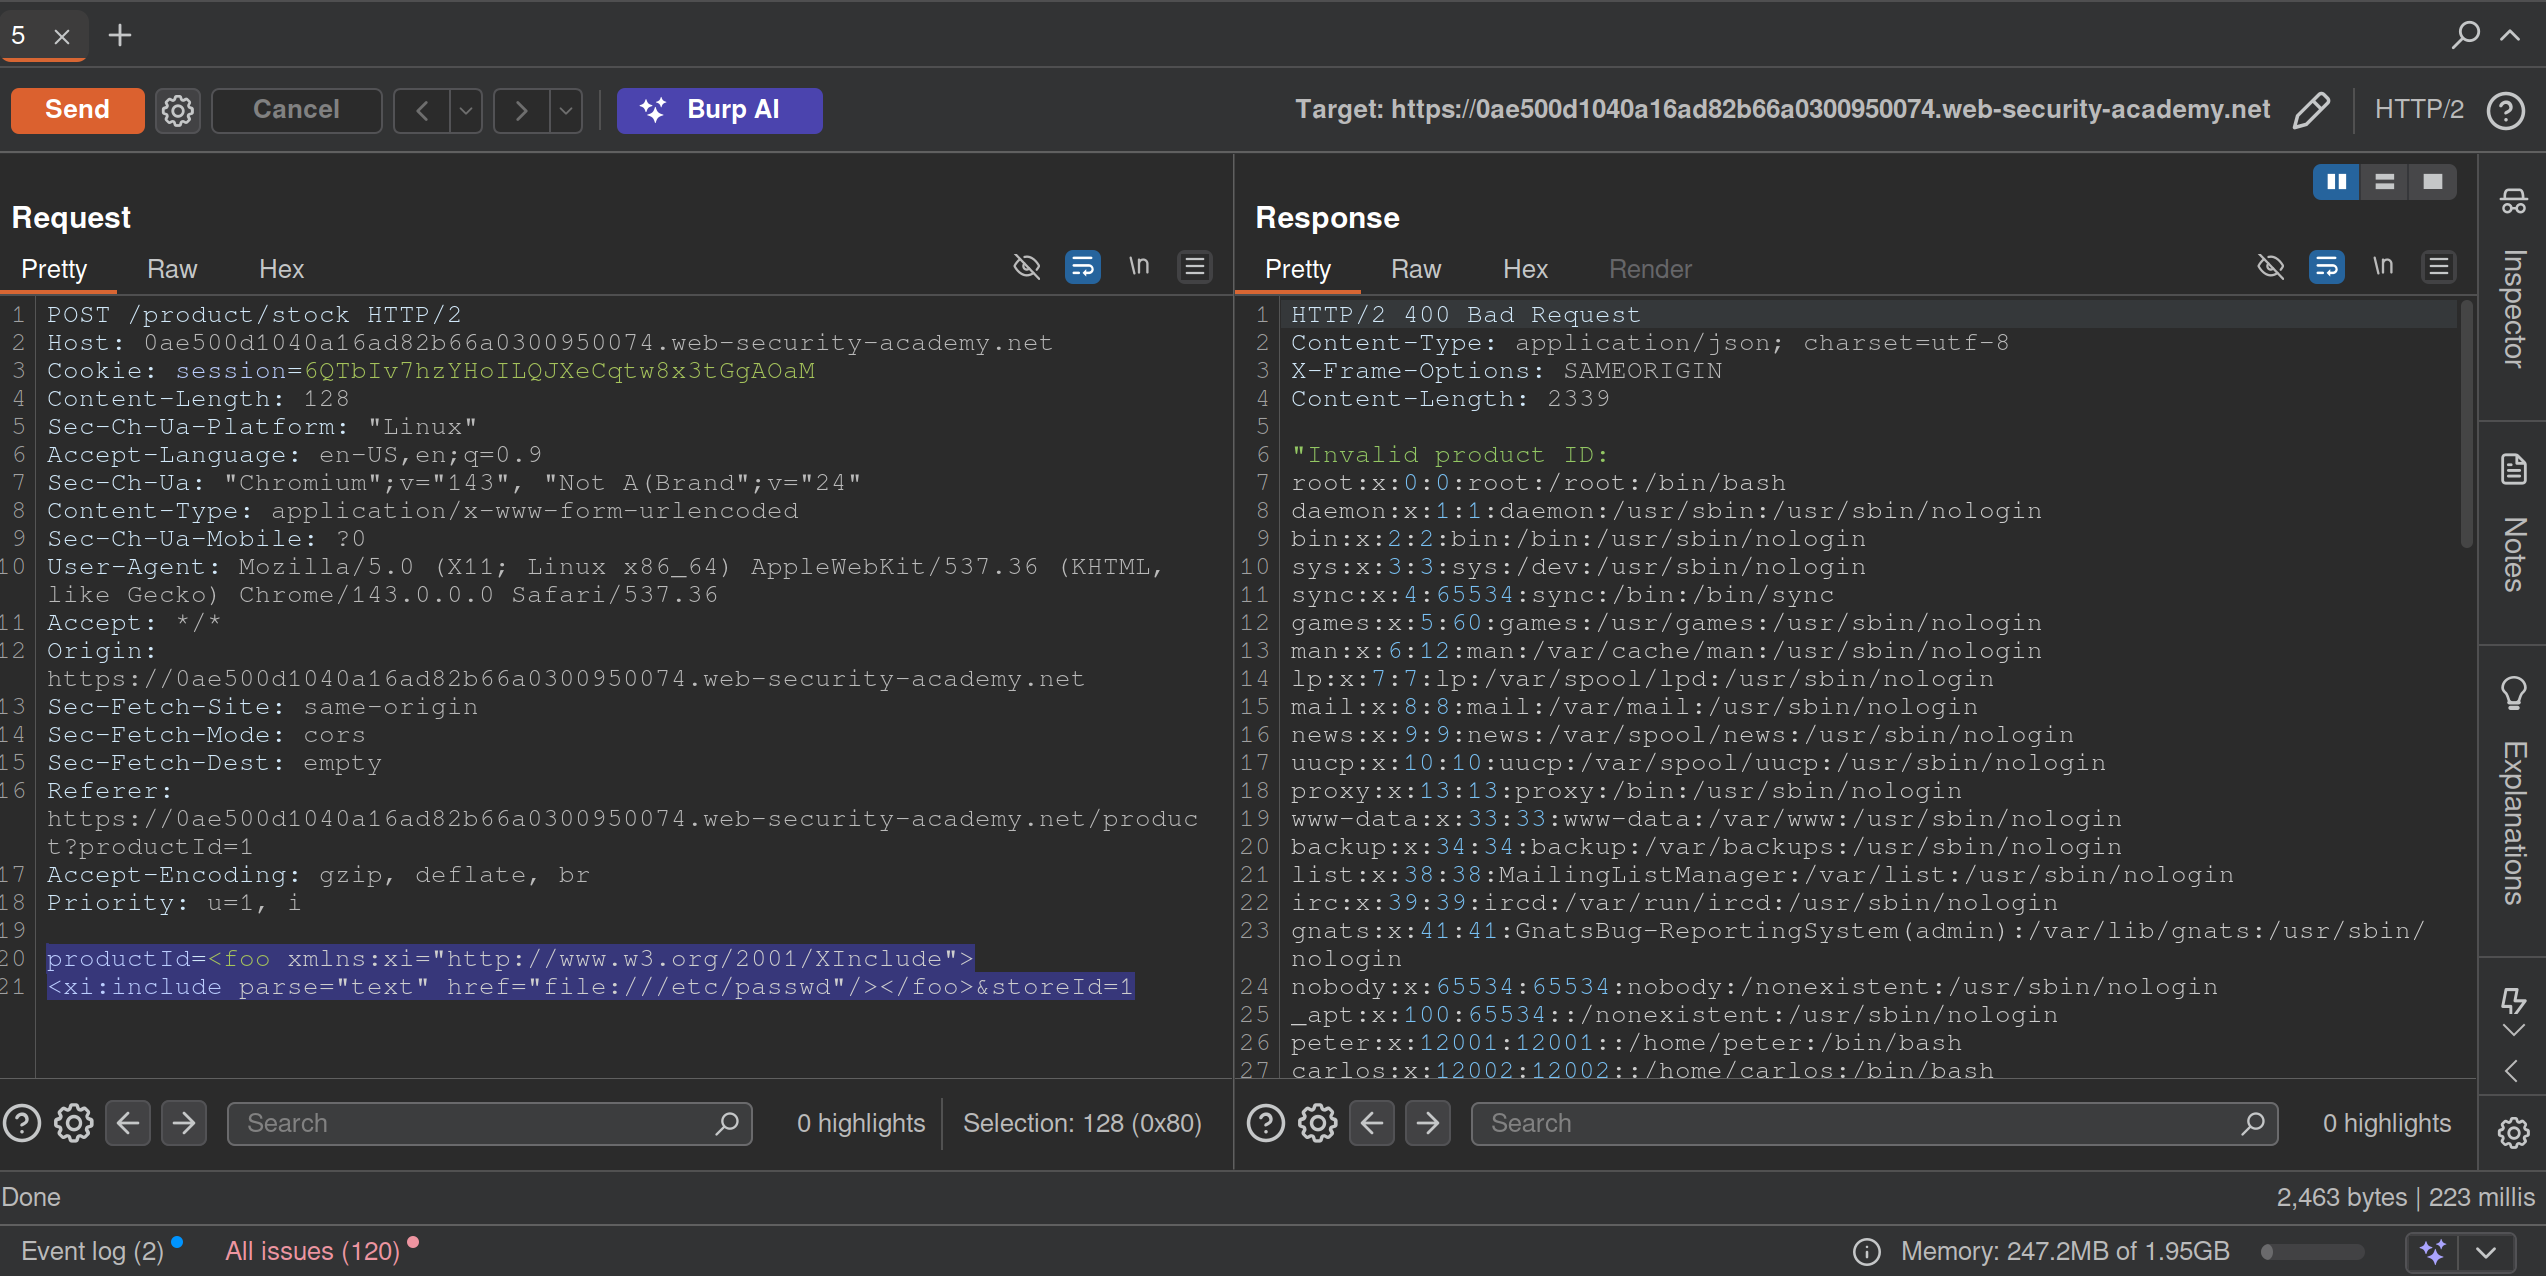Expand the back history dropdown arrow
The width and height of the screenshot is (2546, 1276).
(x=466, y=110)
